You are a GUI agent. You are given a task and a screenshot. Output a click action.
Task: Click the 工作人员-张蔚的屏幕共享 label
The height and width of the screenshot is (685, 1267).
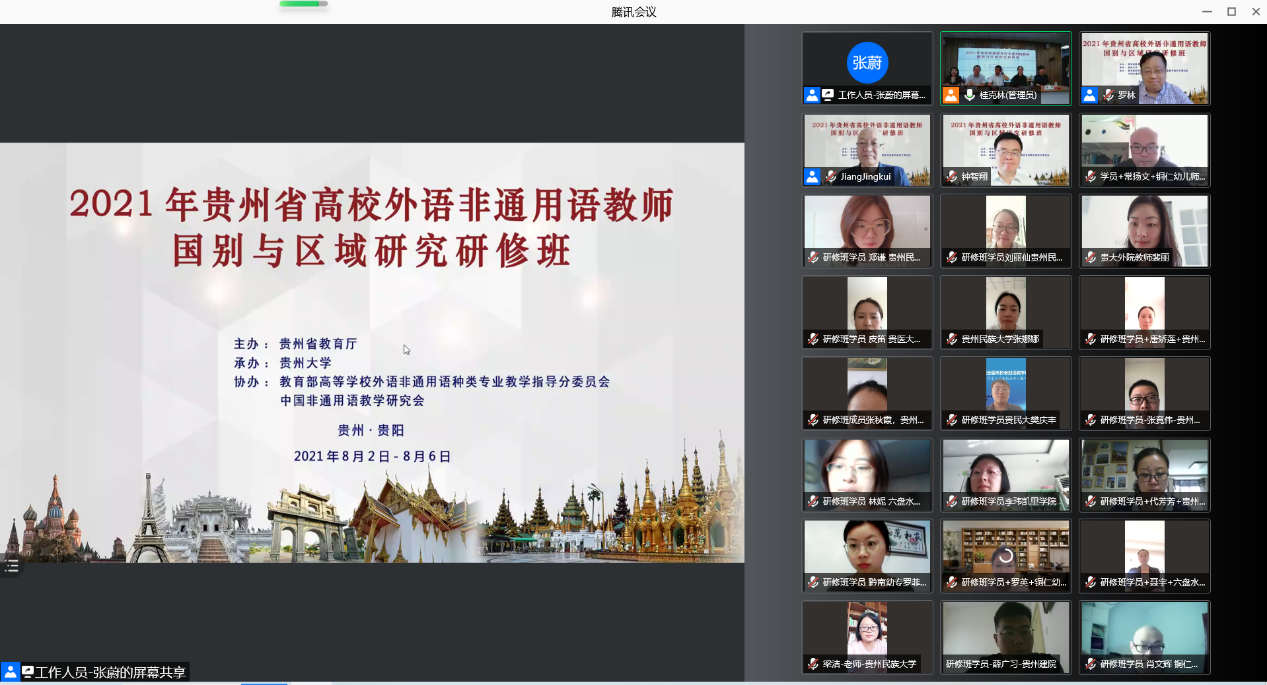[x=110, y=672]
